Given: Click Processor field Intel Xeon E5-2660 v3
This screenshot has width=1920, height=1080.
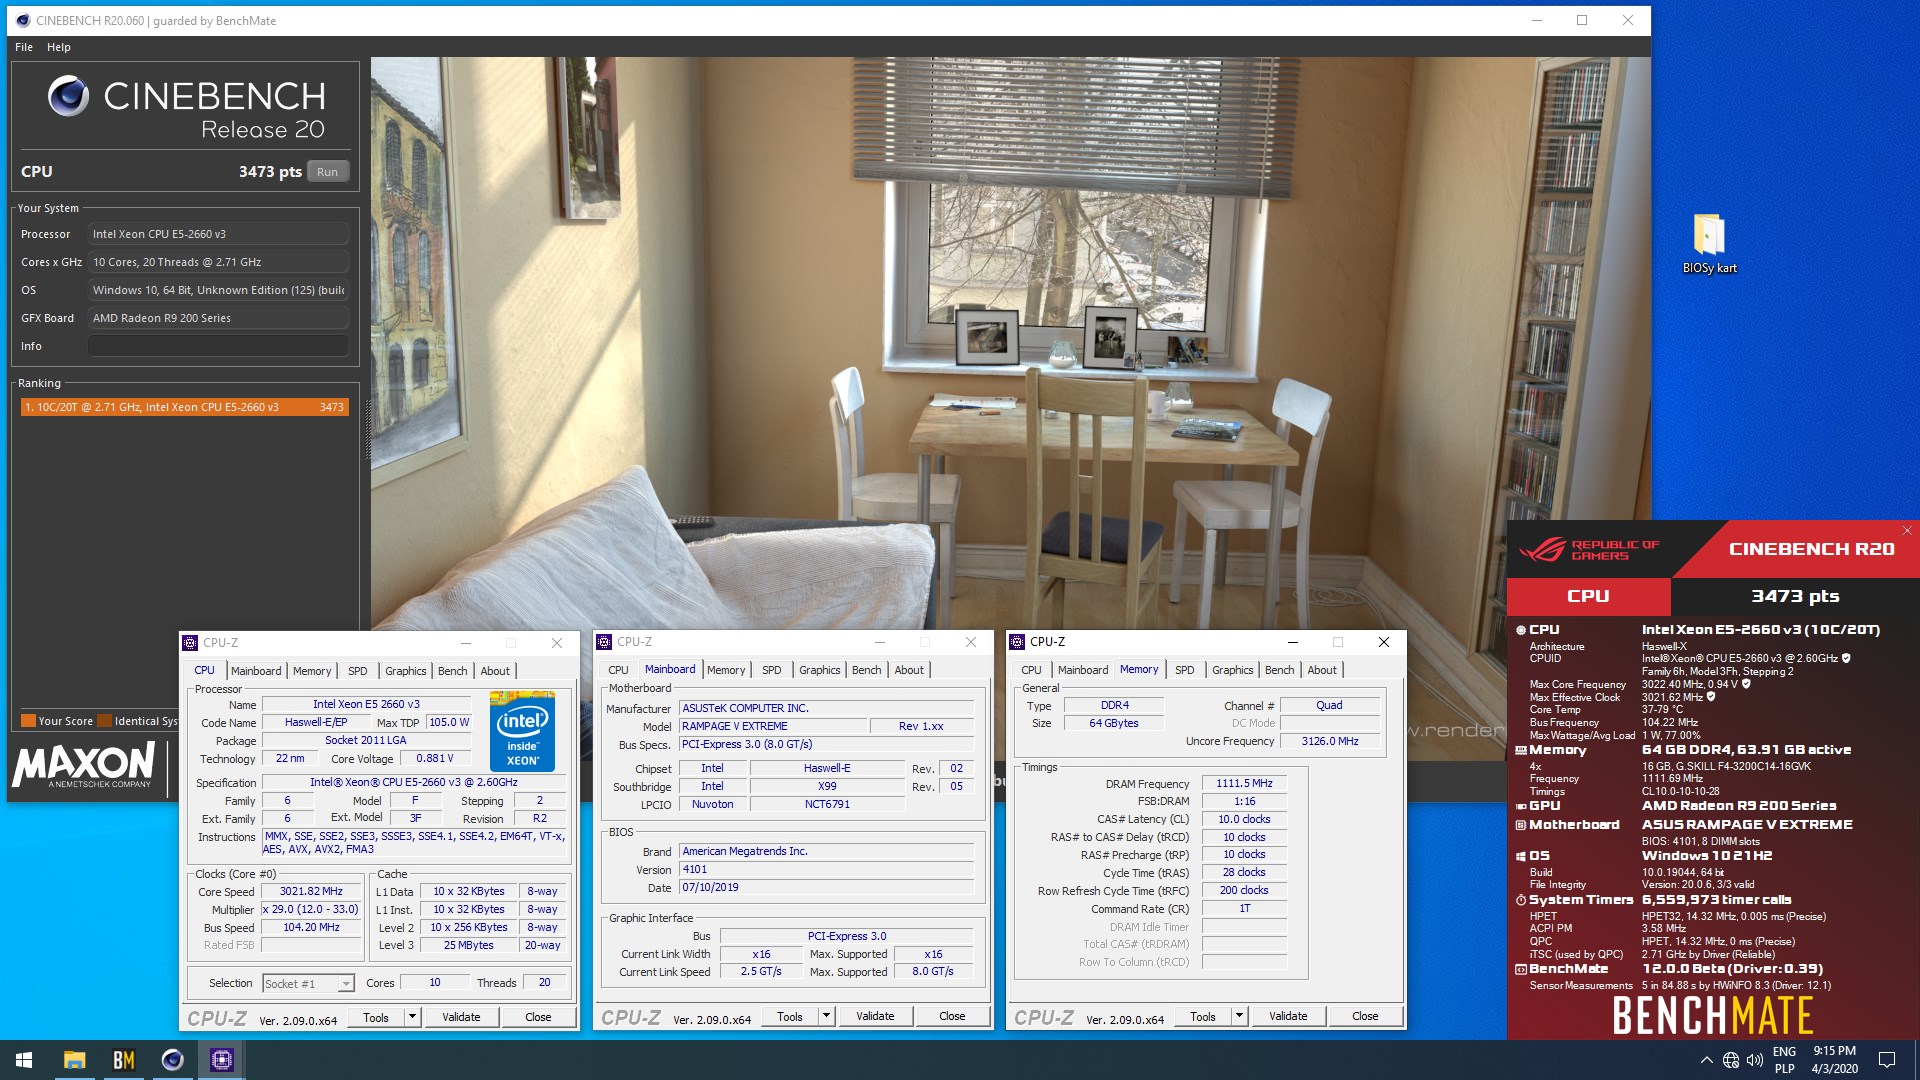Looking at the screenshot, I should click(218, 234).
